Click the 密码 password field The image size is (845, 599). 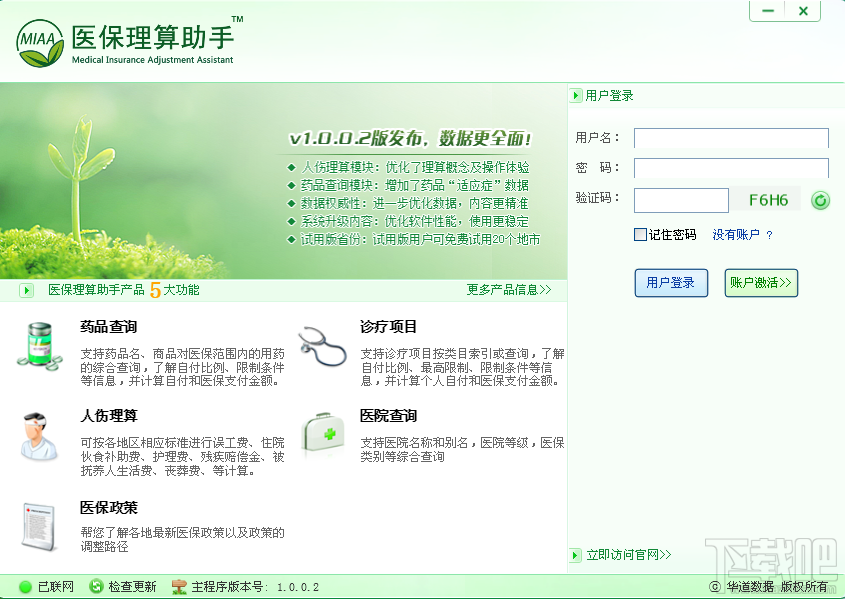click(x=731, y=168)
